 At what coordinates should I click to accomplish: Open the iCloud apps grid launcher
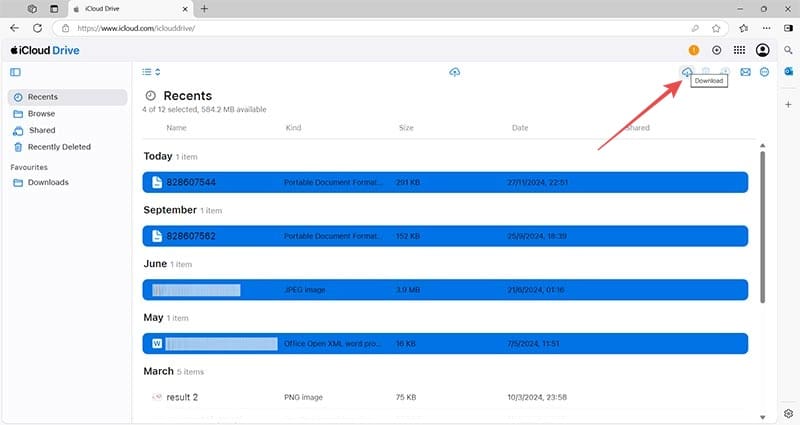[739, 50]
